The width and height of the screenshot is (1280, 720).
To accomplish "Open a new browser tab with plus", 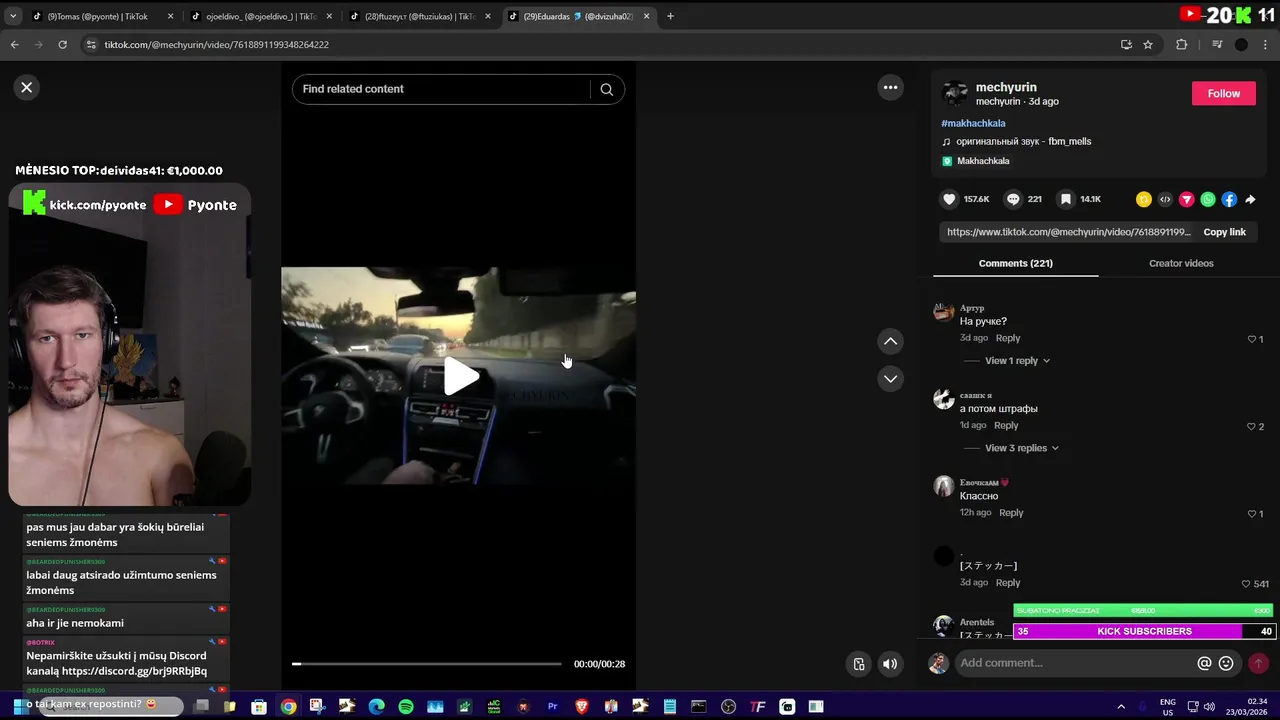I will 670,16.
